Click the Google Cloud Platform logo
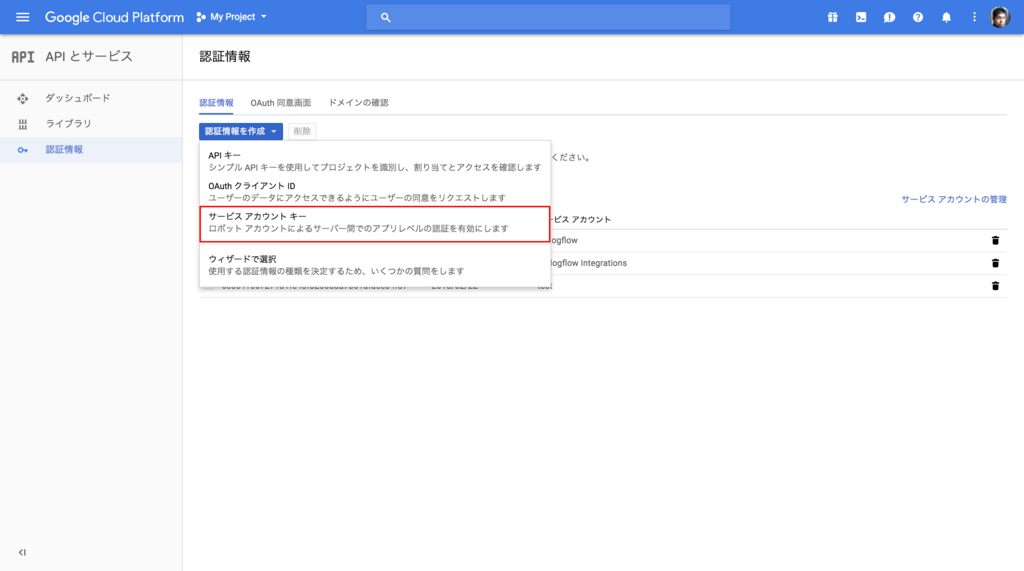Viewport: 1024px width, 571px height. (x=114, y=17)
